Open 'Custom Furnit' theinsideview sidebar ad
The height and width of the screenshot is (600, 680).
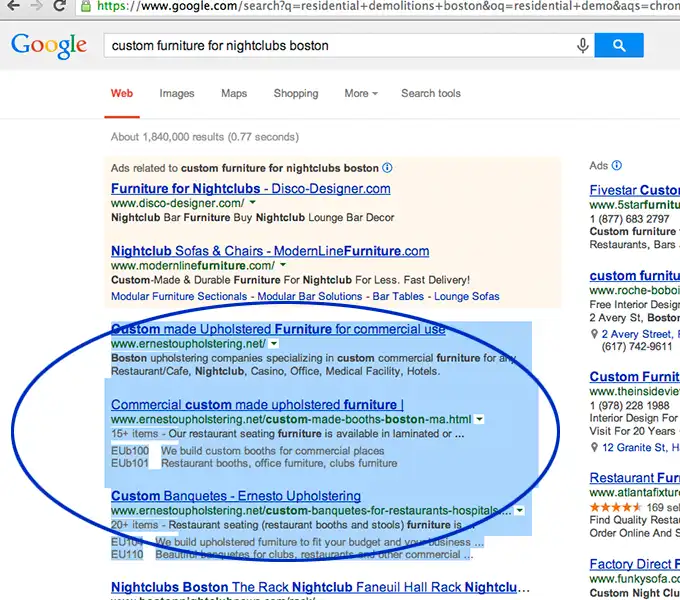point(634,377)
